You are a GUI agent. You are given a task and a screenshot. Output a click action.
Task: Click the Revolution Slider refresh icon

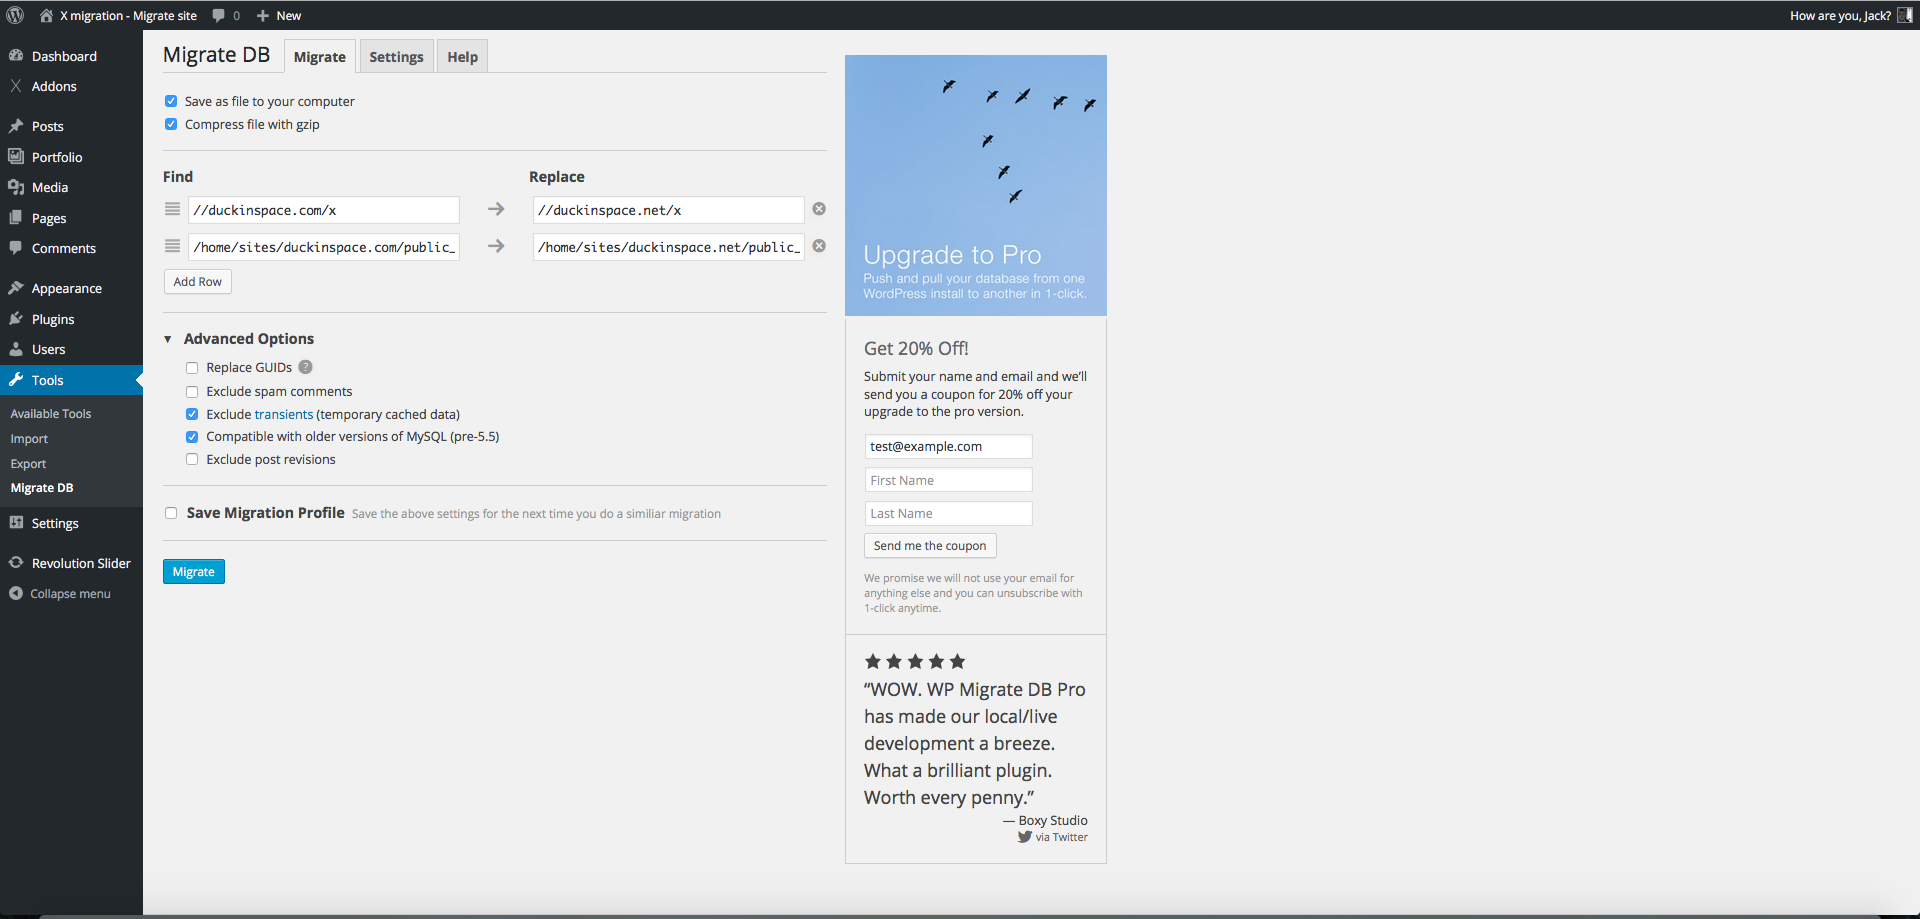click(16, 563)
